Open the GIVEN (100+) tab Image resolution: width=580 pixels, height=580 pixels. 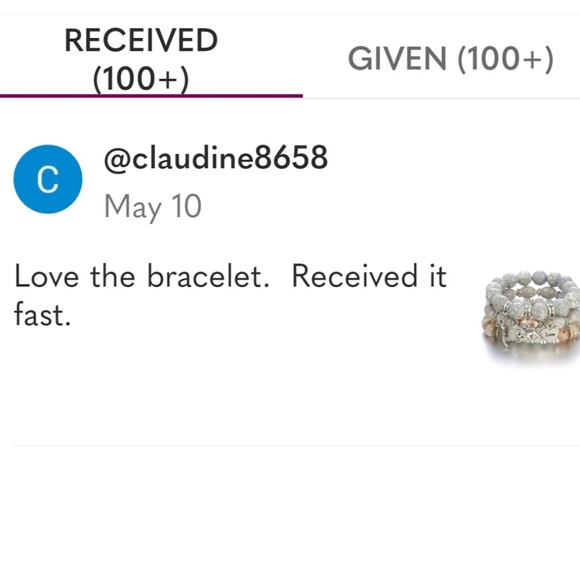click(x=451, y=59)
